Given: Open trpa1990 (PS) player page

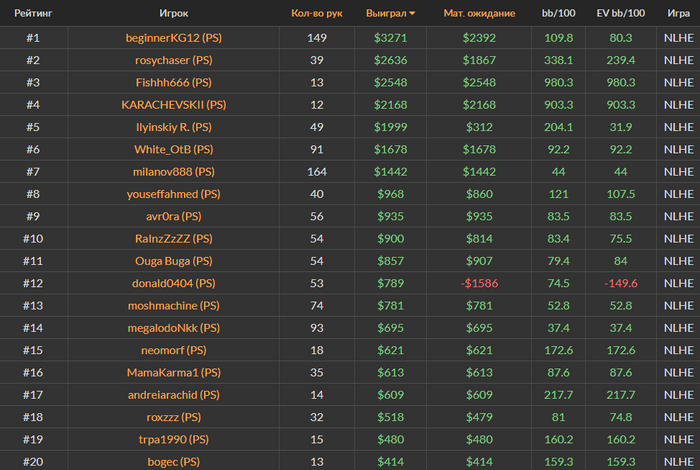Looking at the screenshot, I should tap(173, 439).
